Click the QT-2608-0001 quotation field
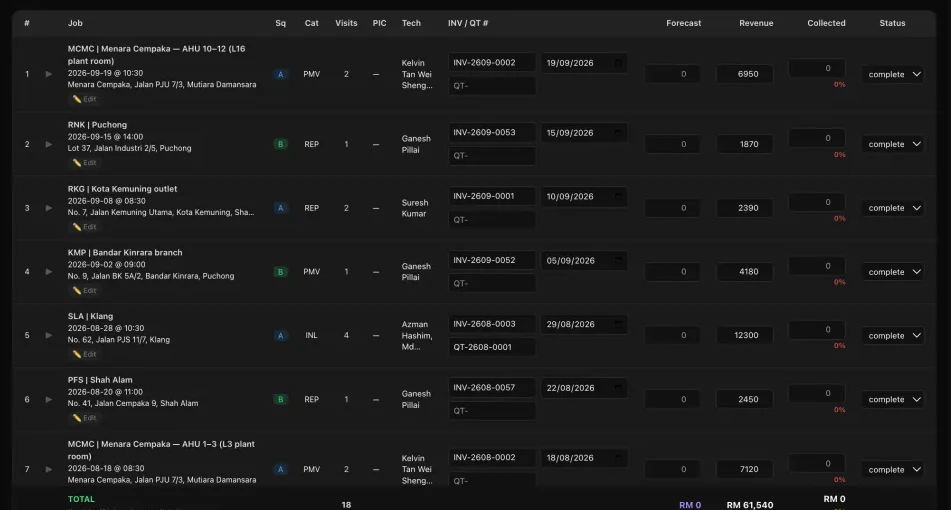The image size is (951, 510). (x=492, y=347)
